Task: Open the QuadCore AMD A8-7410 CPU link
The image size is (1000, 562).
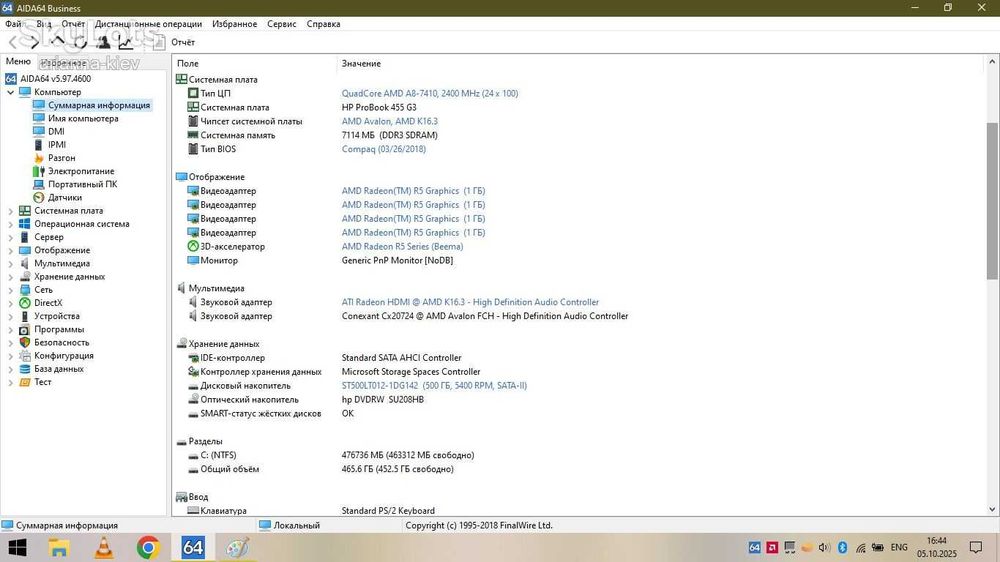Action: pyautogui.click(x=430, y=93)
